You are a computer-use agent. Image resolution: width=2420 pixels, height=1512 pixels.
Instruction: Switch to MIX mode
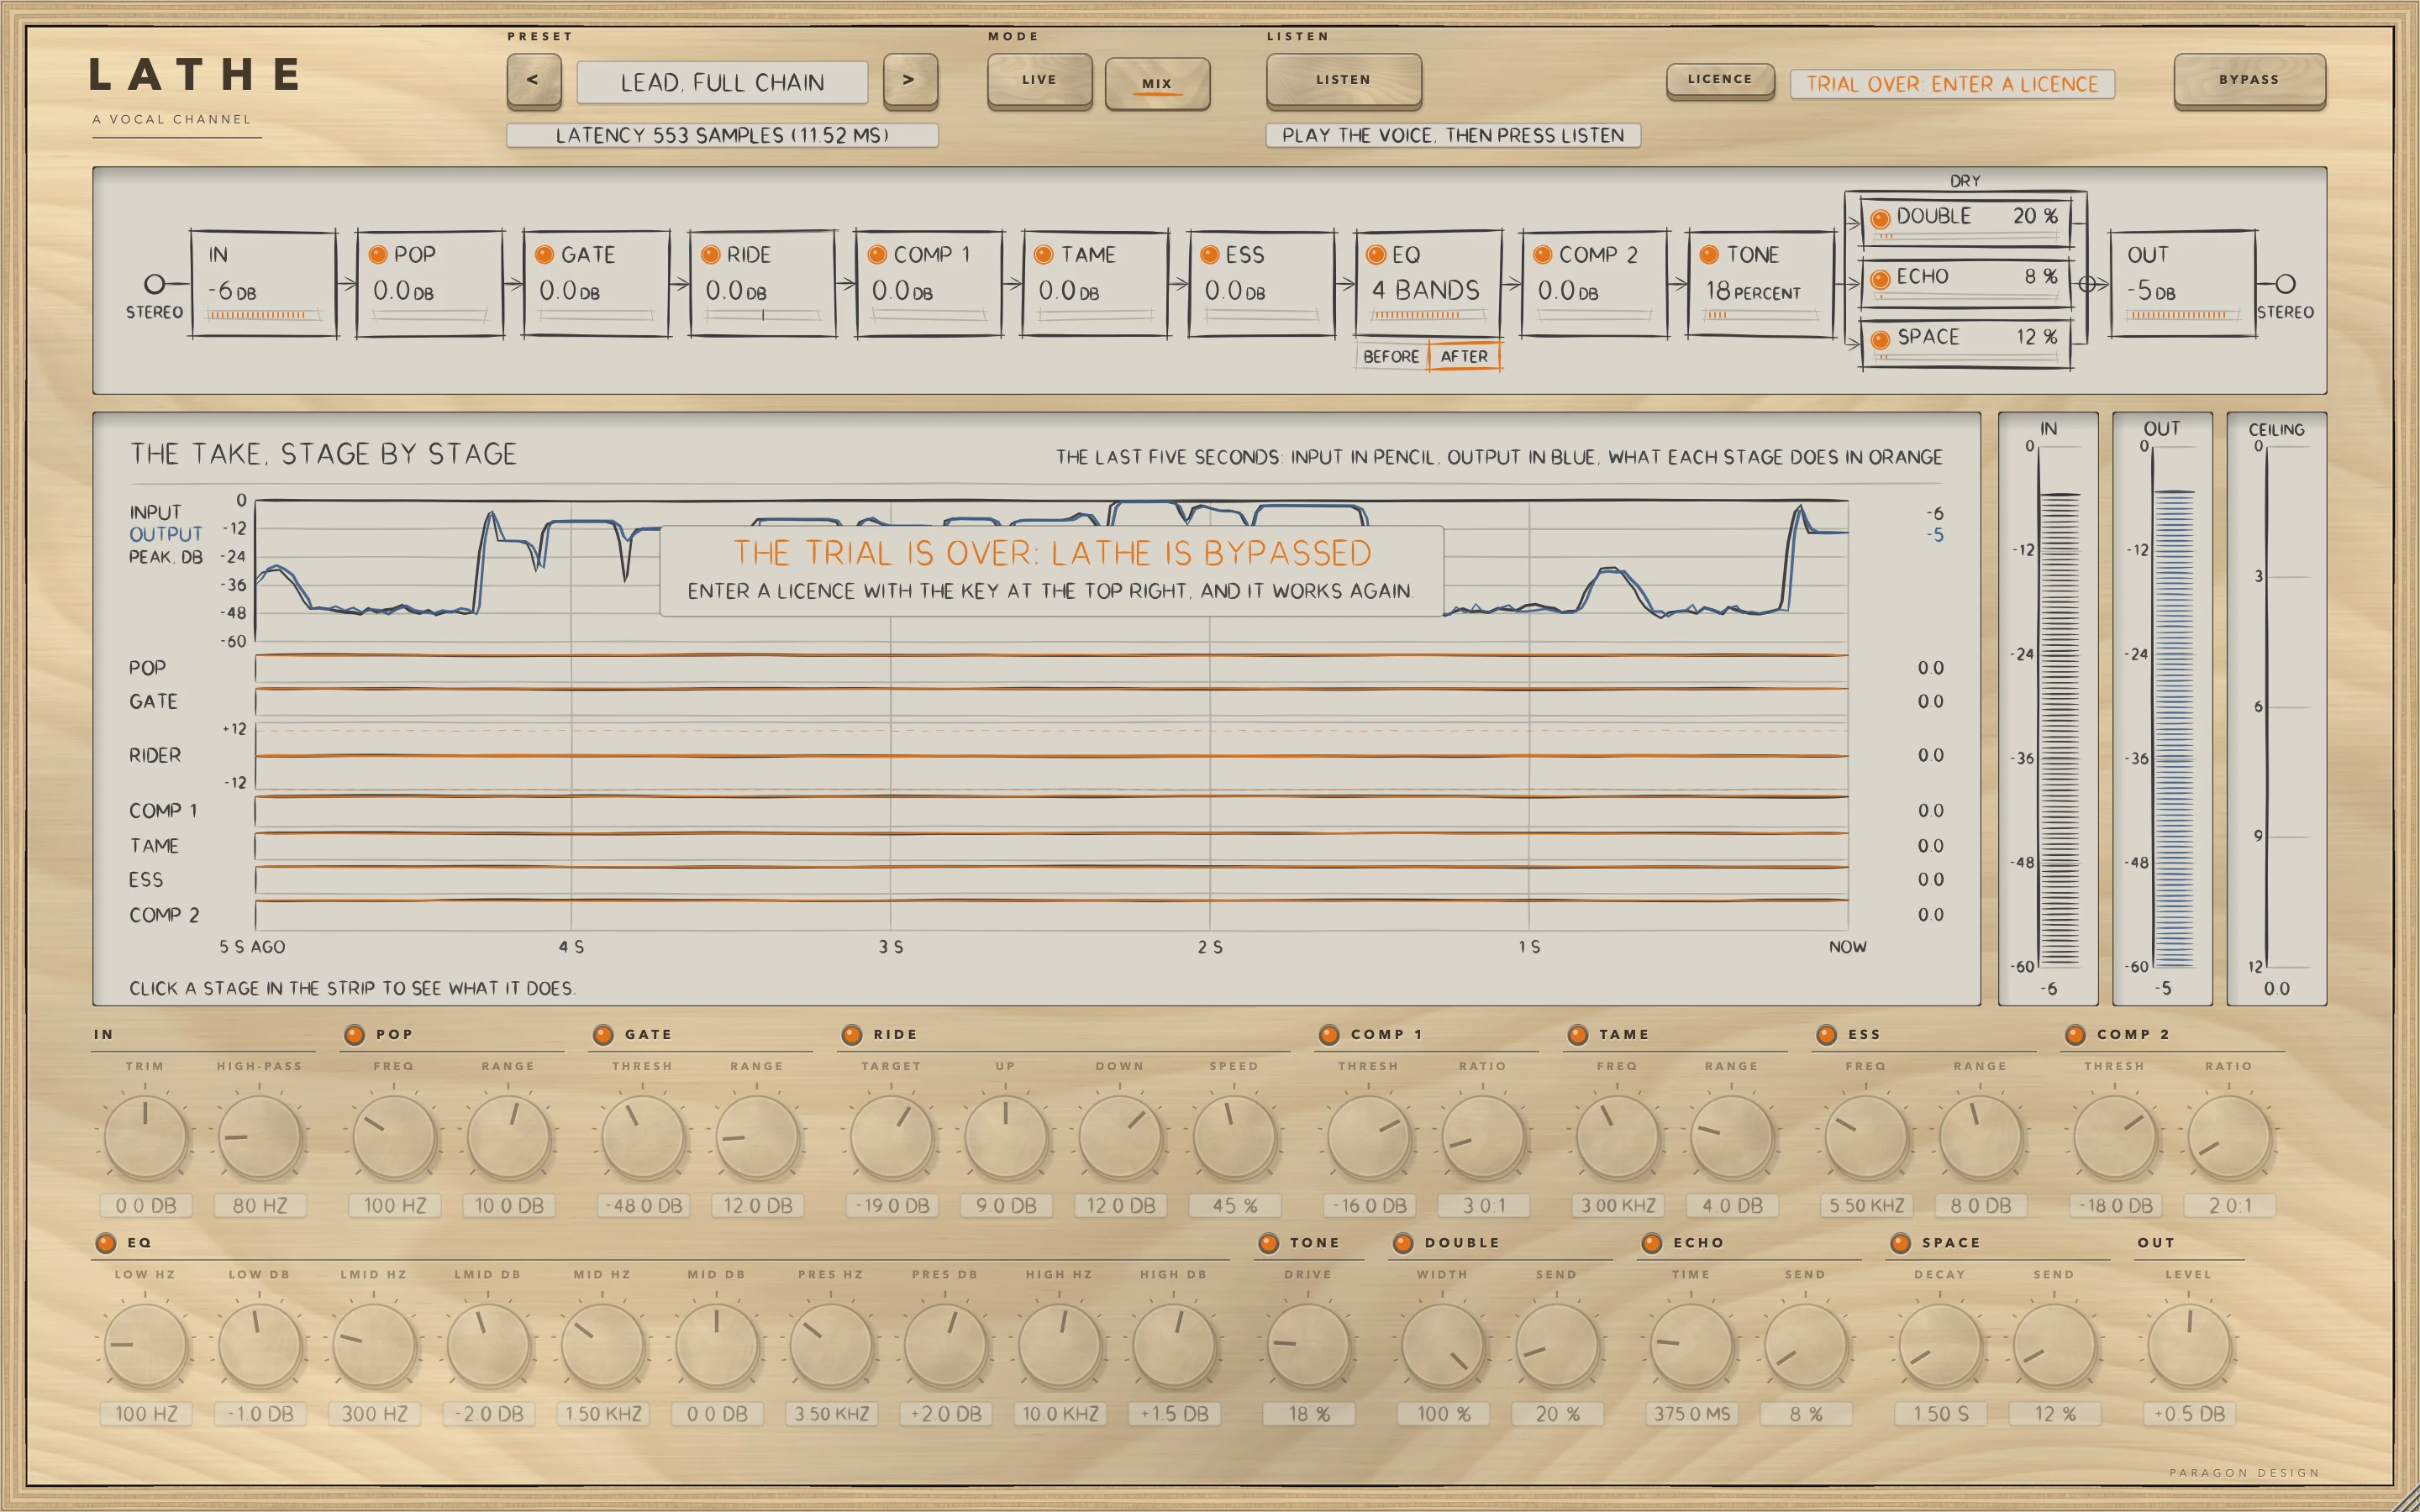tap(1157, 84)
